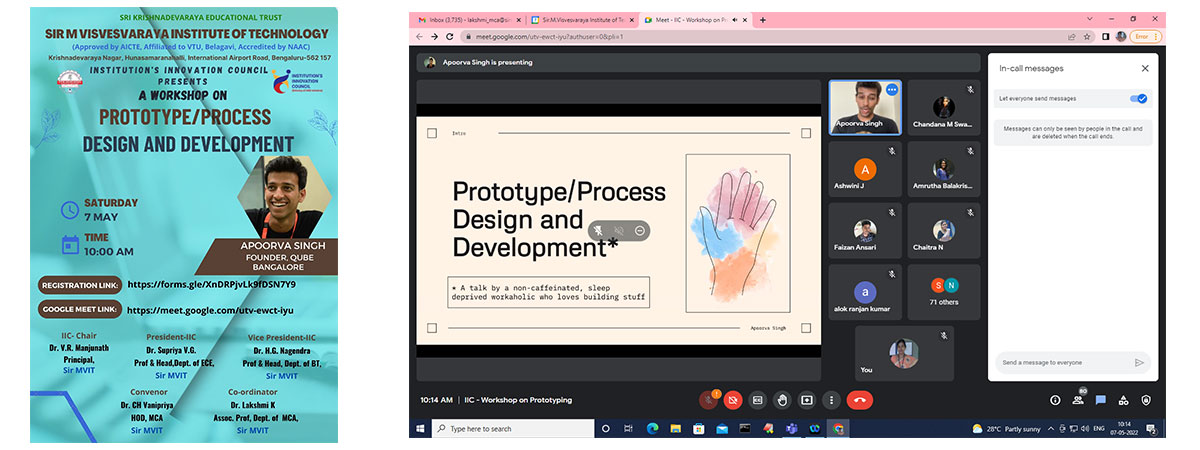Open Windows Start menu

point(420,428)
